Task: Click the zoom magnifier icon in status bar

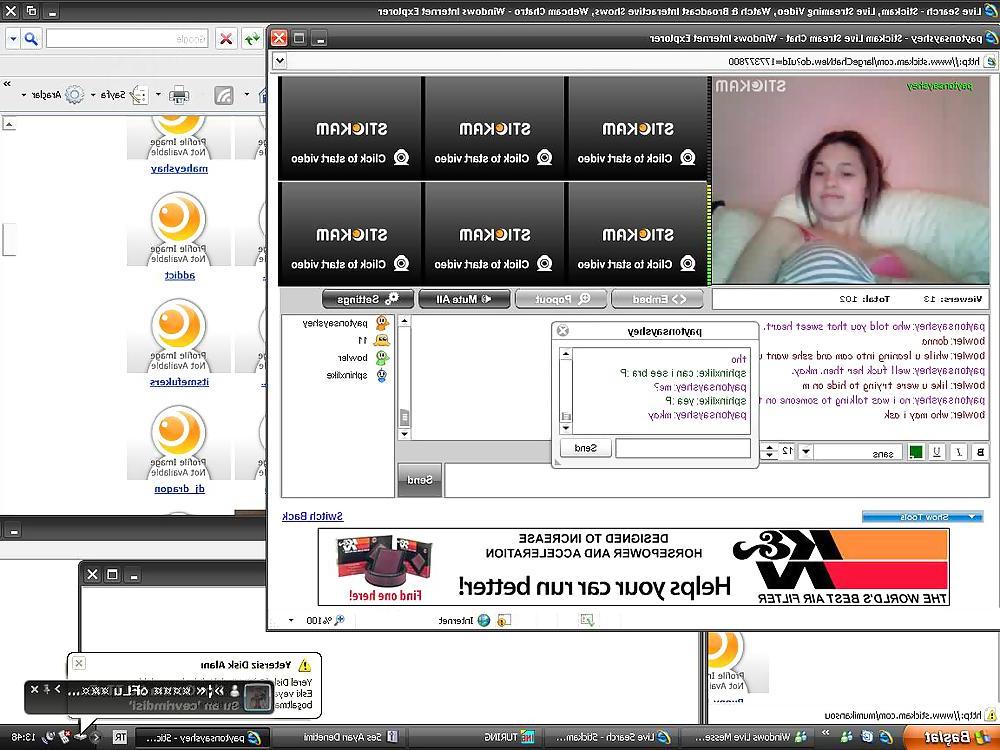Action: (339, 620)
